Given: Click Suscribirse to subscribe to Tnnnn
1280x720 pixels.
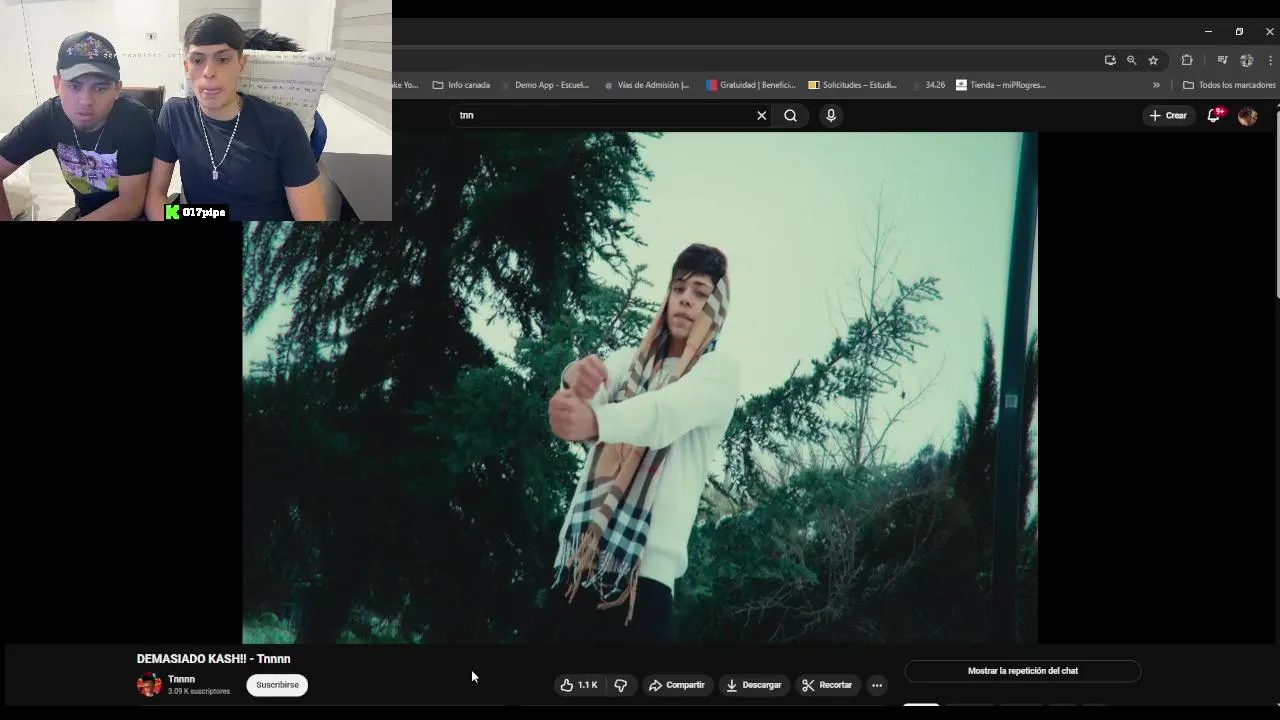Looking at the screenshot, I should coord(277,685).
